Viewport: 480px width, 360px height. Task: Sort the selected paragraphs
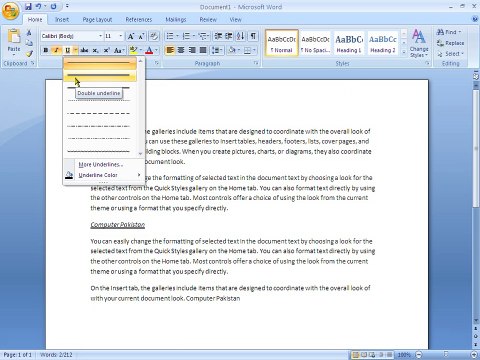(240, 36)
